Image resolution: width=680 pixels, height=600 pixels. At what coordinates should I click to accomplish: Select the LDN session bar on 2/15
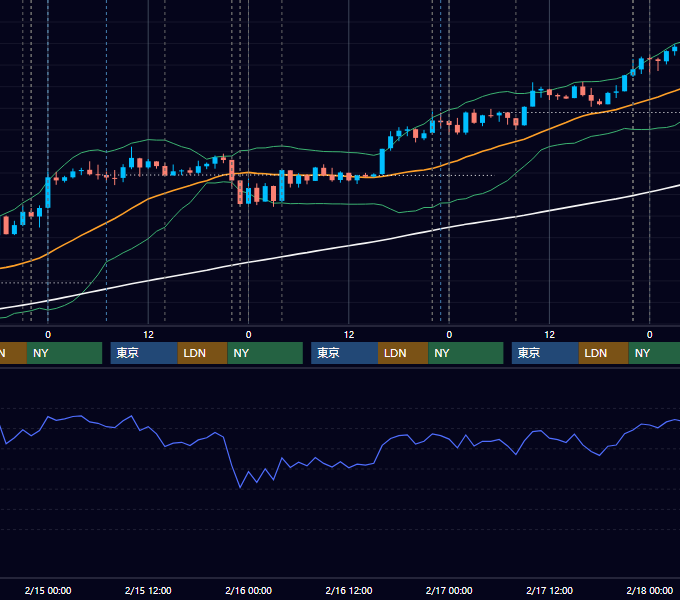(203, 353)
